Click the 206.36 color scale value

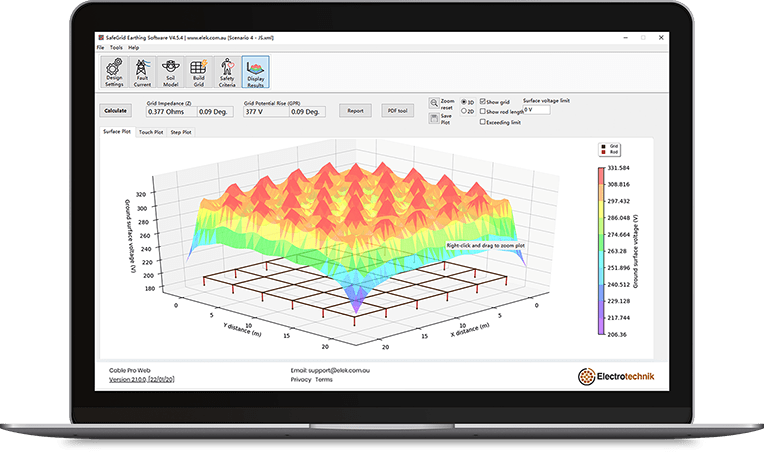tap(617, 335)
